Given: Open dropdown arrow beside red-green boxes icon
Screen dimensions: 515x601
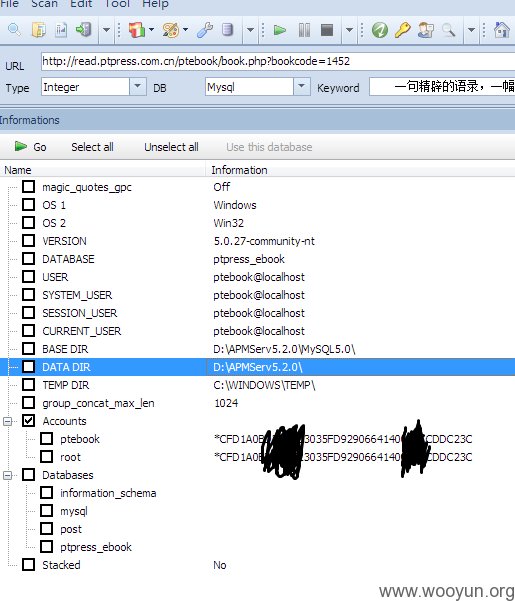Looking at the screenshot, I should tap(151, 30).
